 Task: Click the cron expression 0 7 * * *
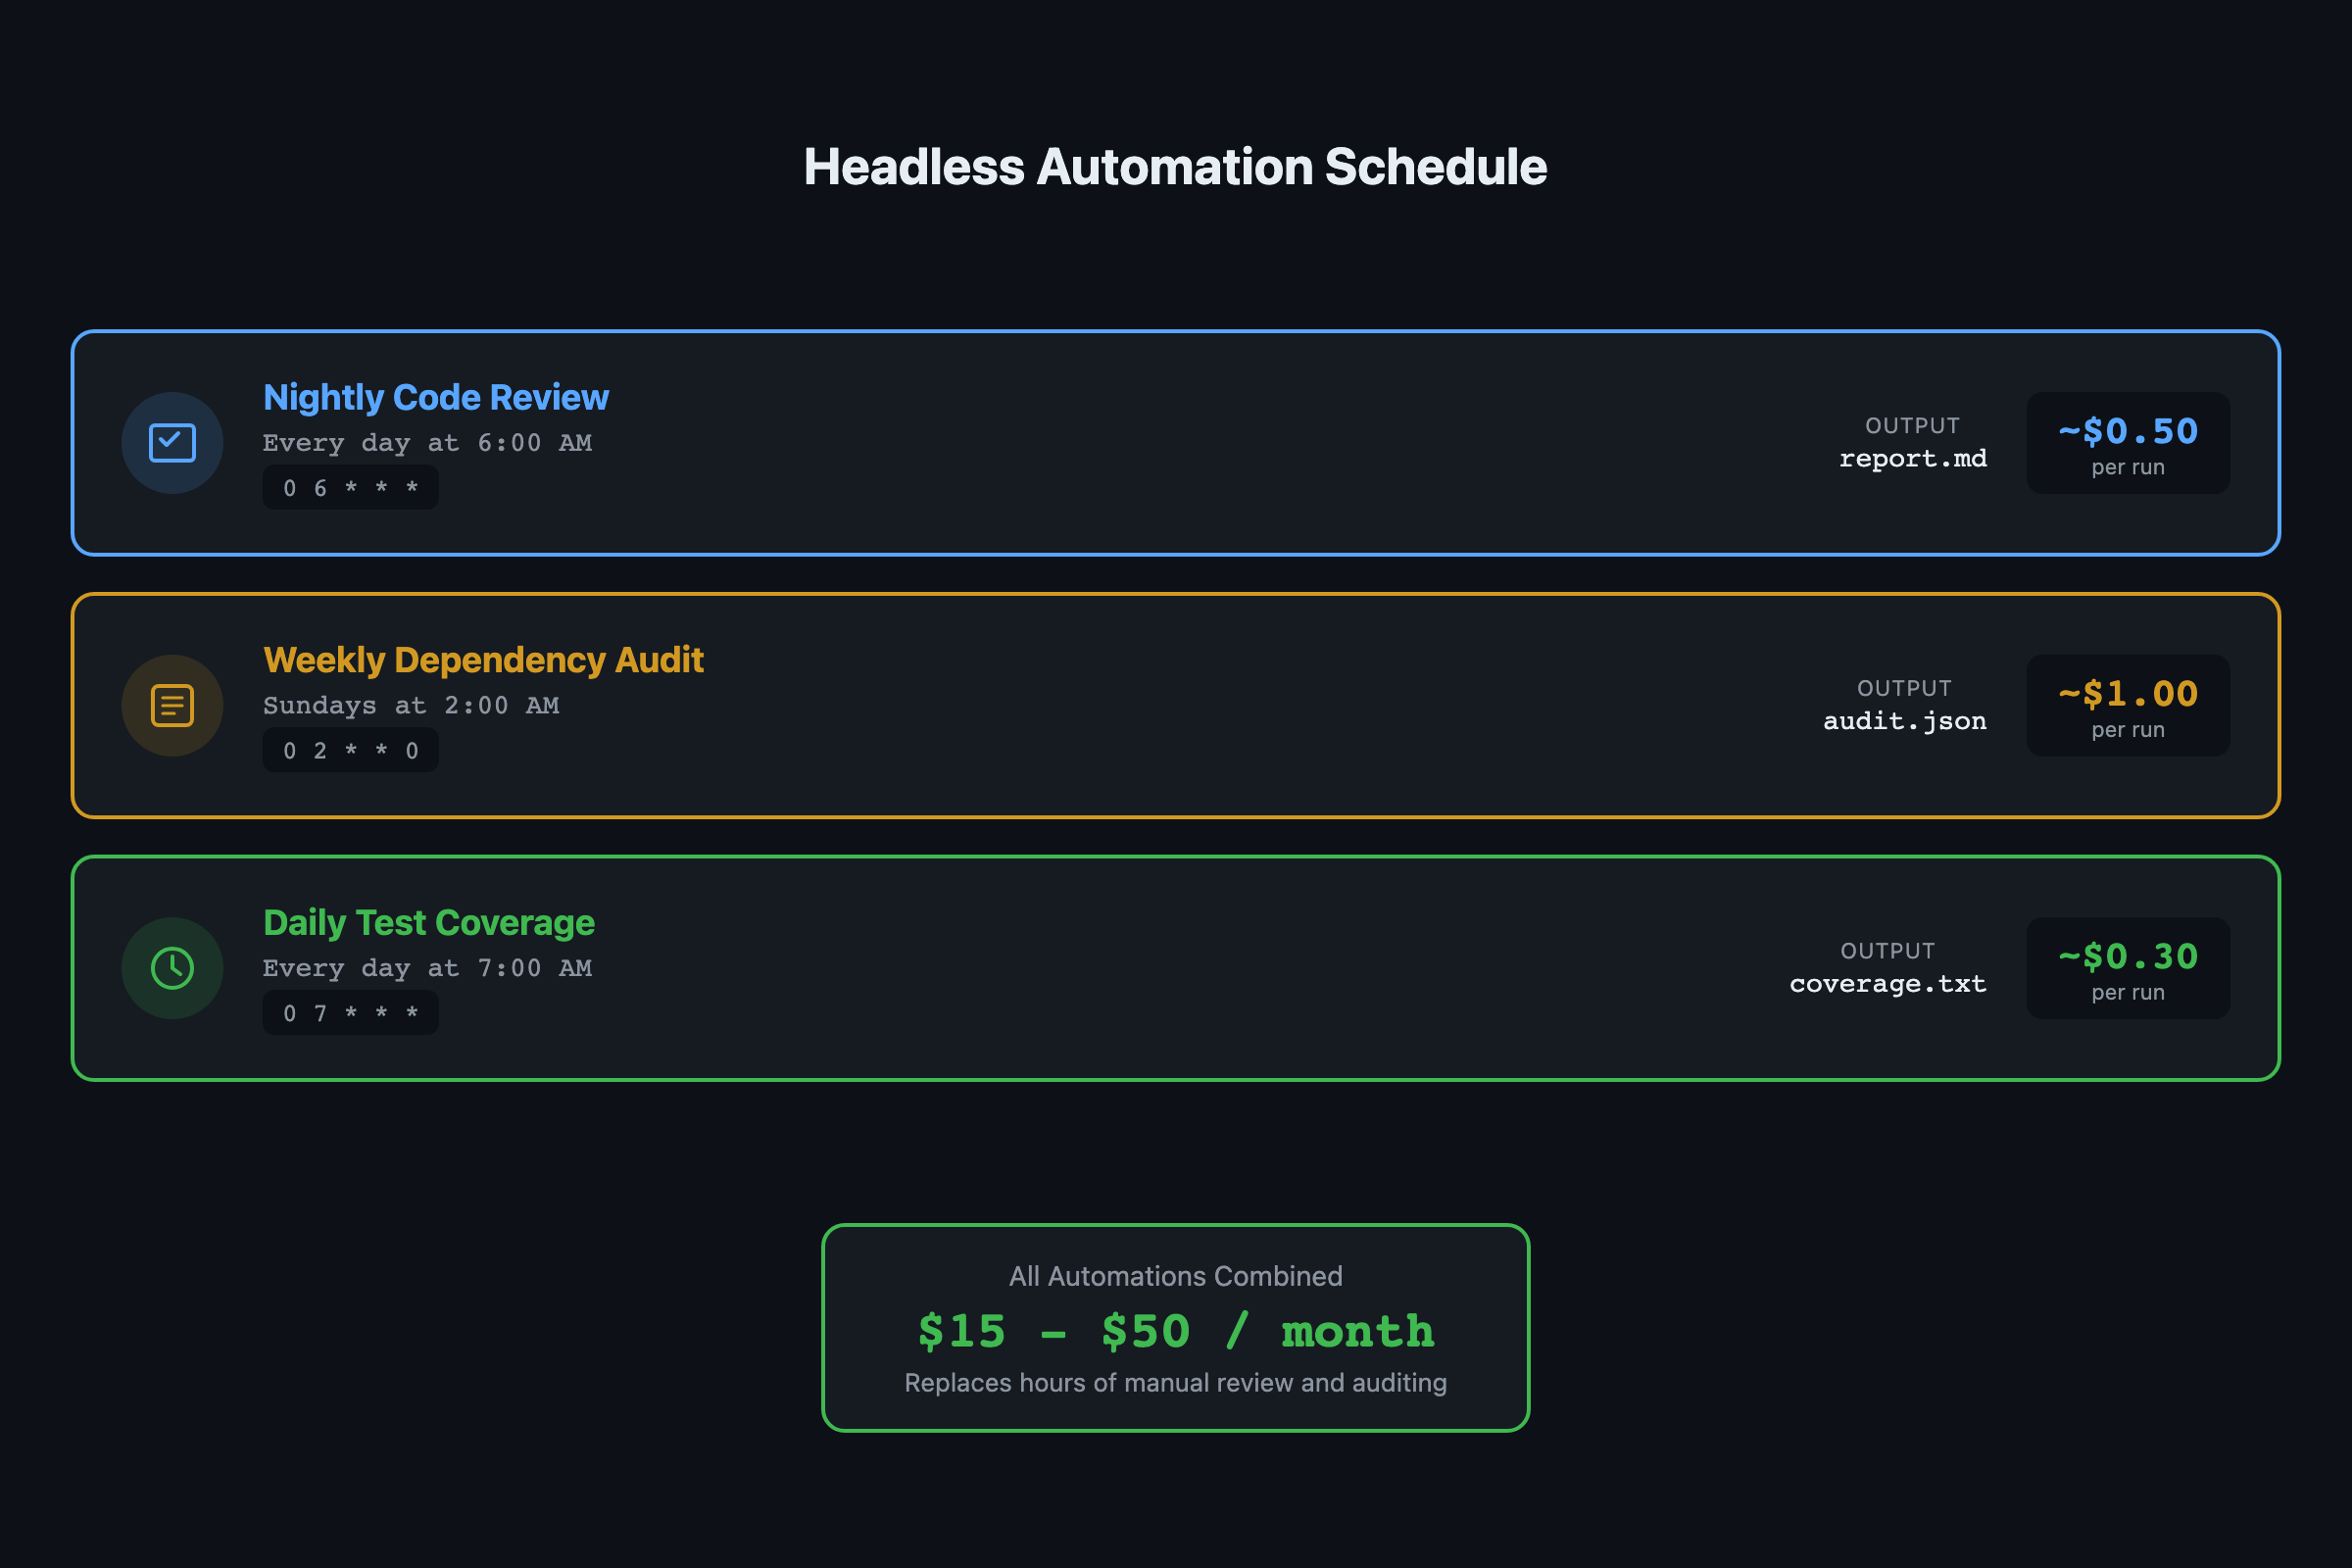click(x=351, y=1013)
